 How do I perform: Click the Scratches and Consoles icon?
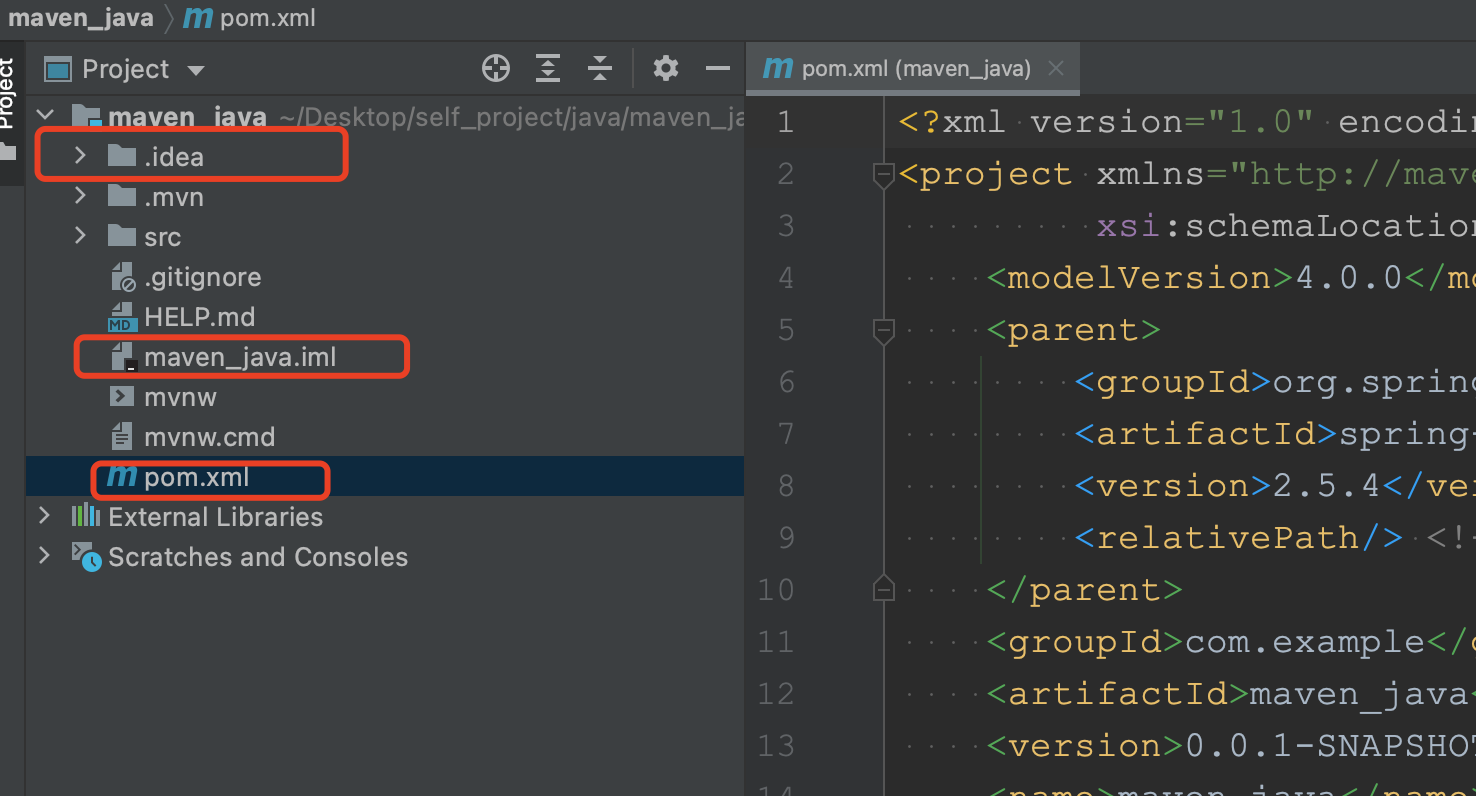pyautogui.click(x=86, y=556)
